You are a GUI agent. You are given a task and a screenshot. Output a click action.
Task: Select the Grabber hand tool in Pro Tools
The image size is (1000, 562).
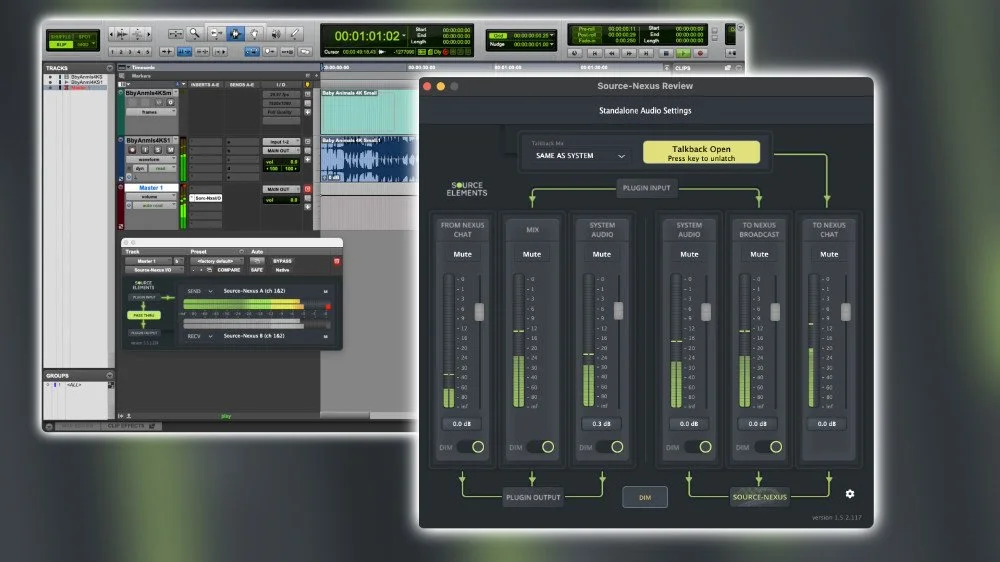coord(254,33)
